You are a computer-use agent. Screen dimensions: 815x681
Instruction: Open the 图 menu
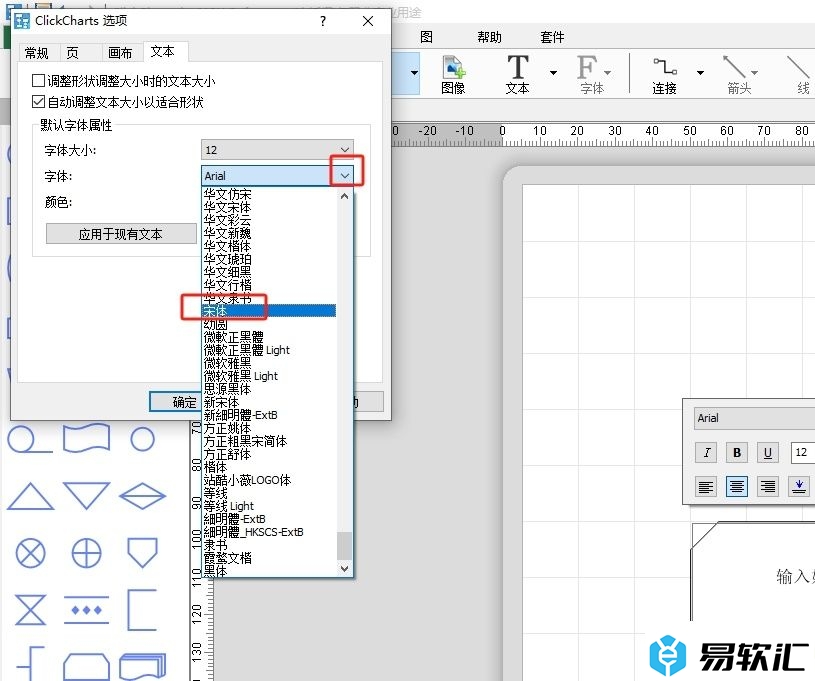tap(426, 37)
